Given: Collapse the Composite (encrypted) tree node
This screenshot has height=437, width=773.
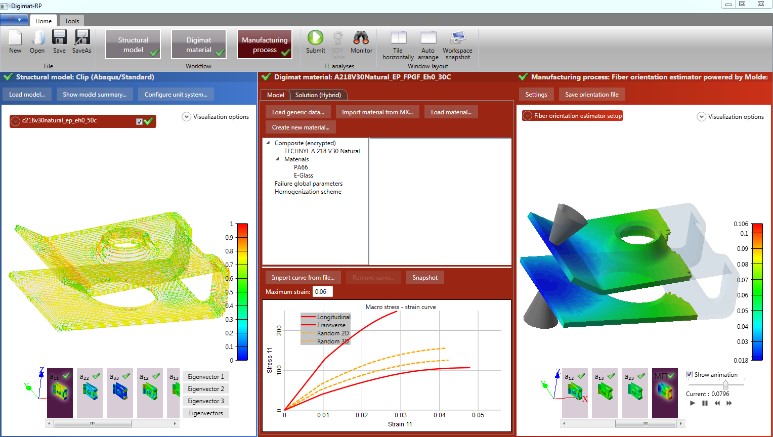Looking at the screenshot, I should 269,143.
